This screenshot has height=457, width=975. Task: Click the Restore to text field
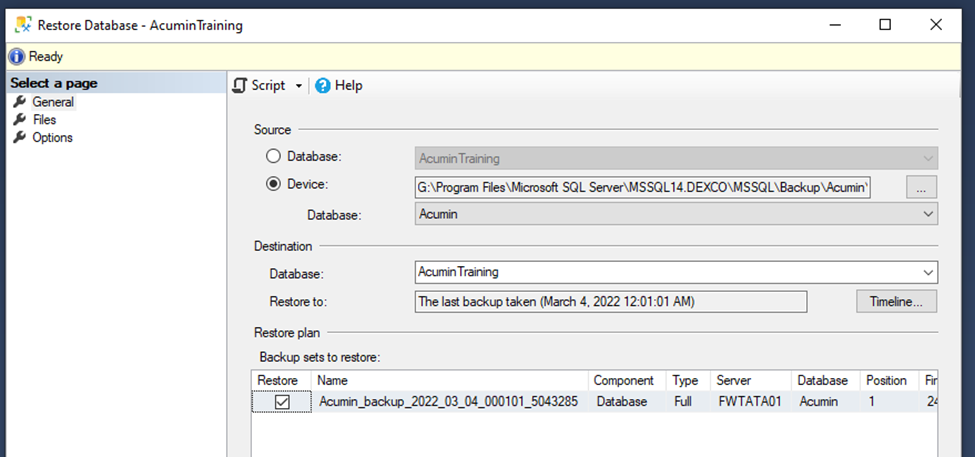611,302
